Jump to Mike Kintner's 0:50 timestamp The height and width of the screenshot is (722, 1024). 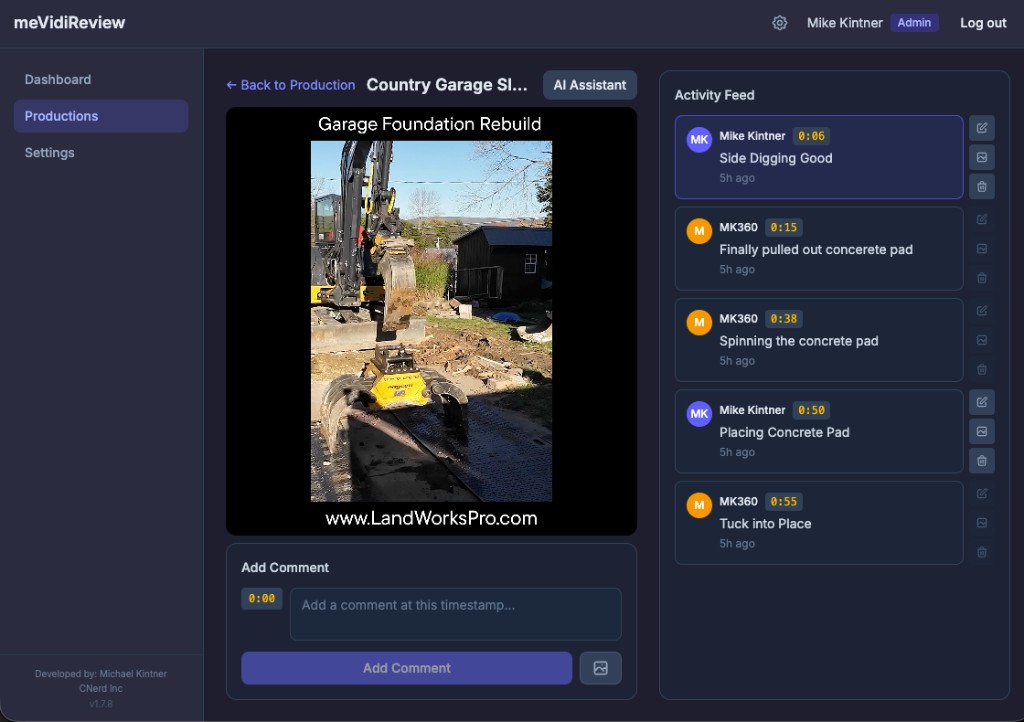[811, 410]
